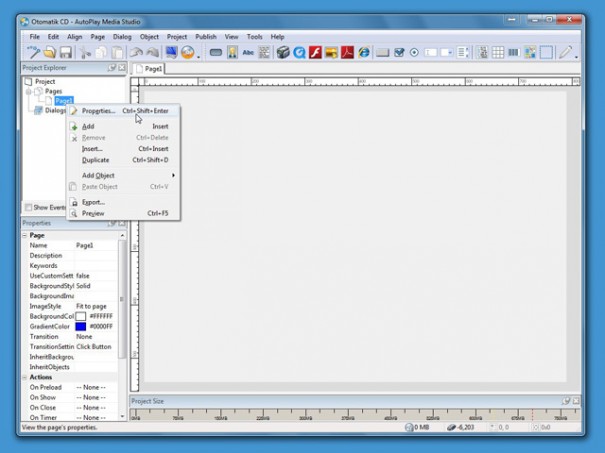Collapse the Actions properties category
The height and width of the screenshot is (453, 605).
(x=25, y=377)
